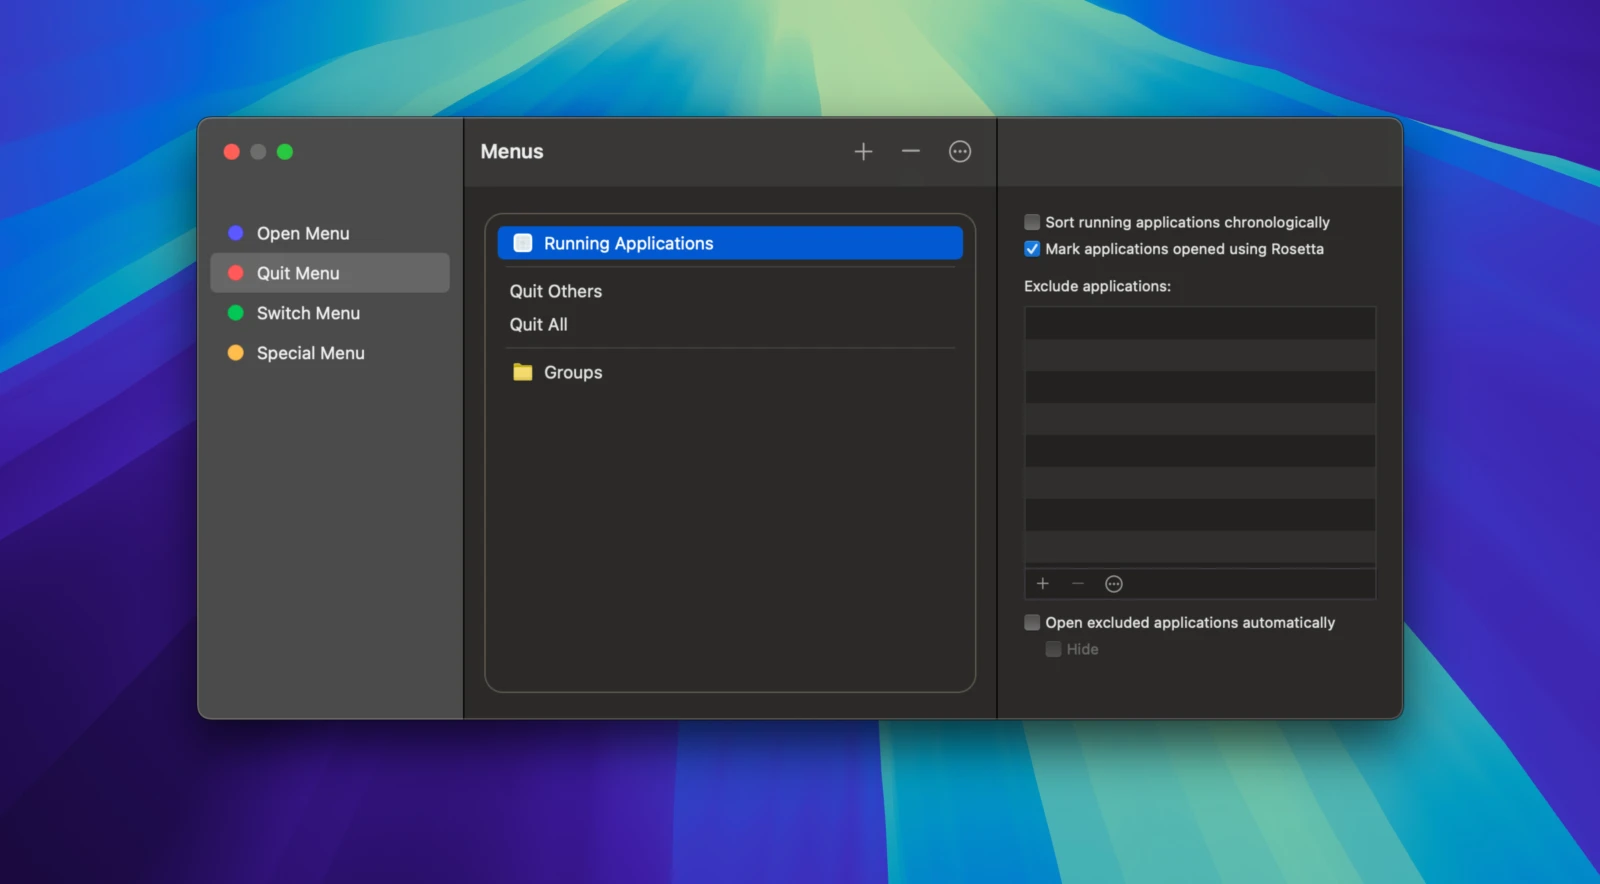
Task: Click the Running Applications item icon
Action: 522,243
